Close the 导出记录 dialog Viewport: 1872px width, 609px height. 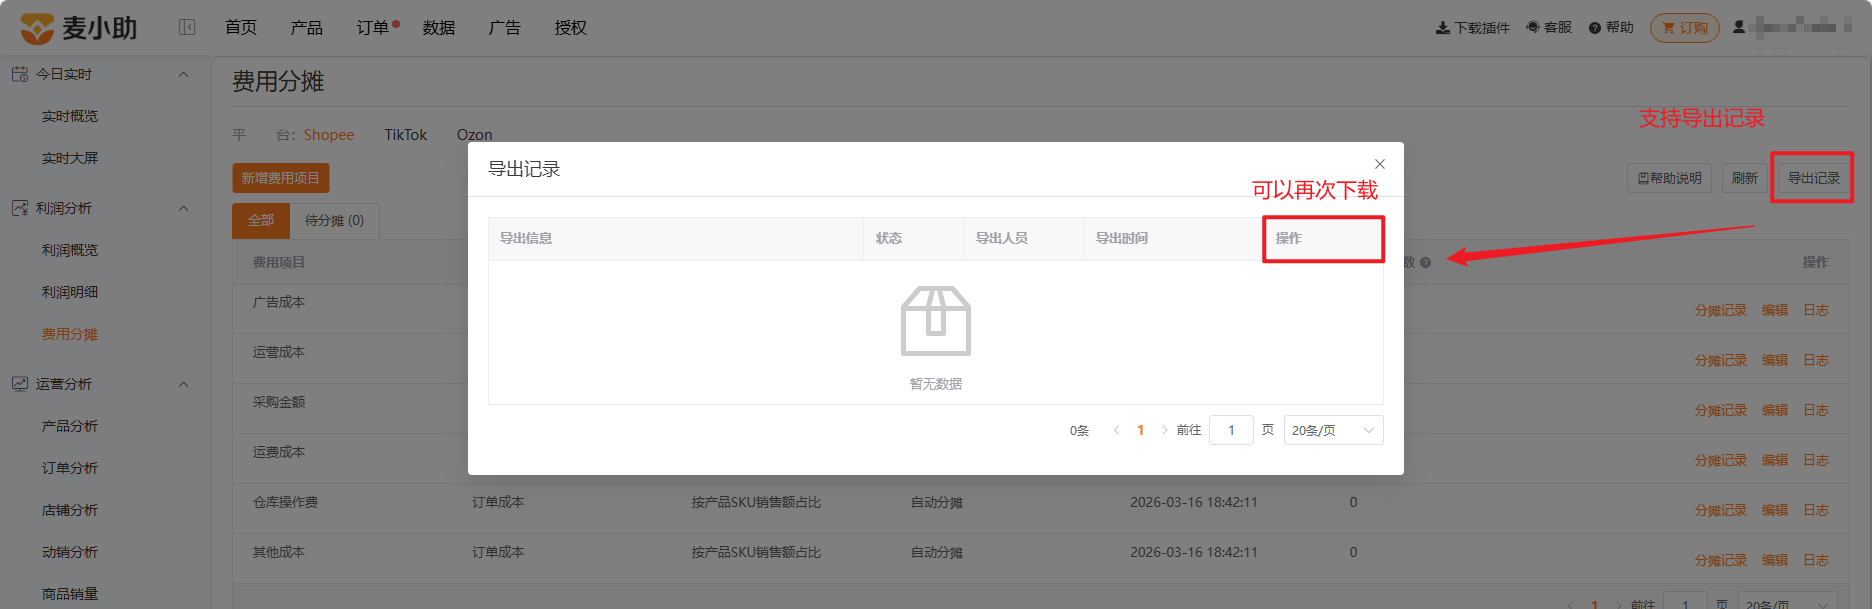pyautogui.click(x=1380, y=164)
